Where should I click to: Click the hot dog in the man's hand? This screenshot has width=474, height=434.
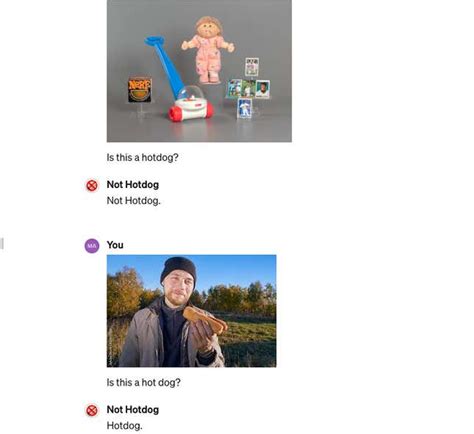coord(205,319)
